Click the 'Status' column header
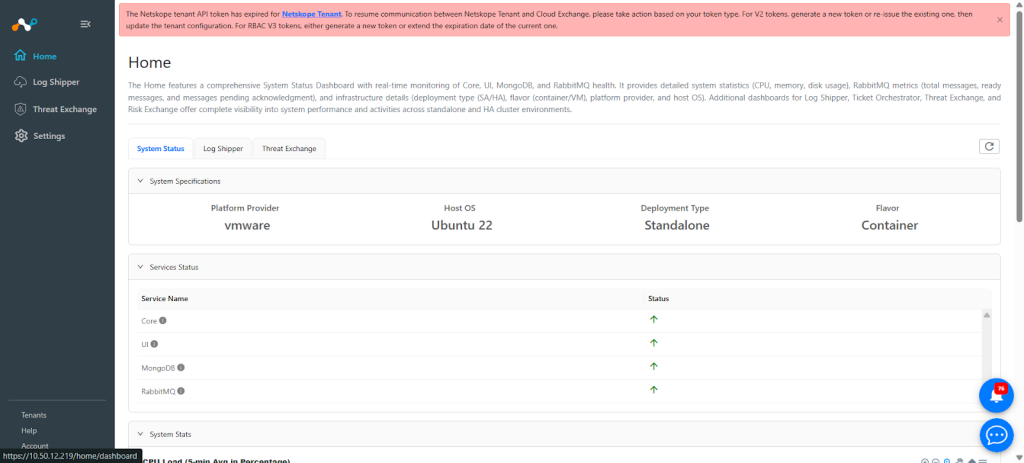 (x=658, y=298)
